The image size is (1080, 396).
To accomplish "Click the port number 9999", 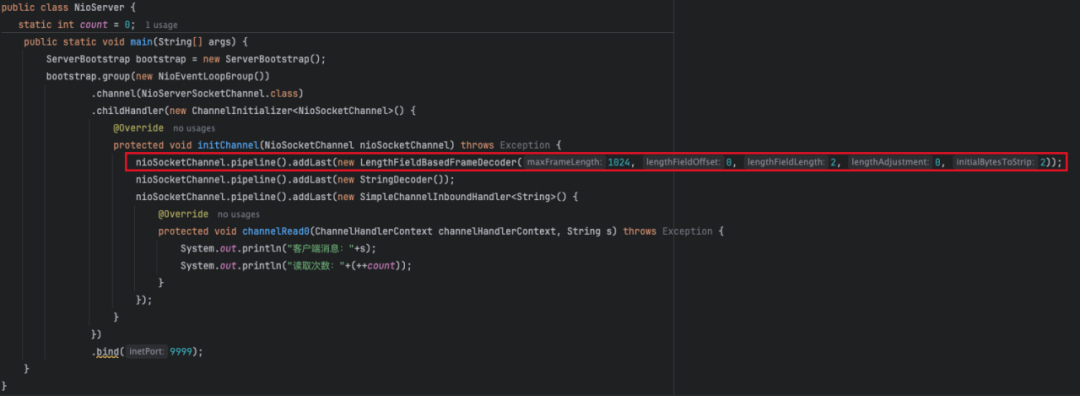I will coord(180,352).
